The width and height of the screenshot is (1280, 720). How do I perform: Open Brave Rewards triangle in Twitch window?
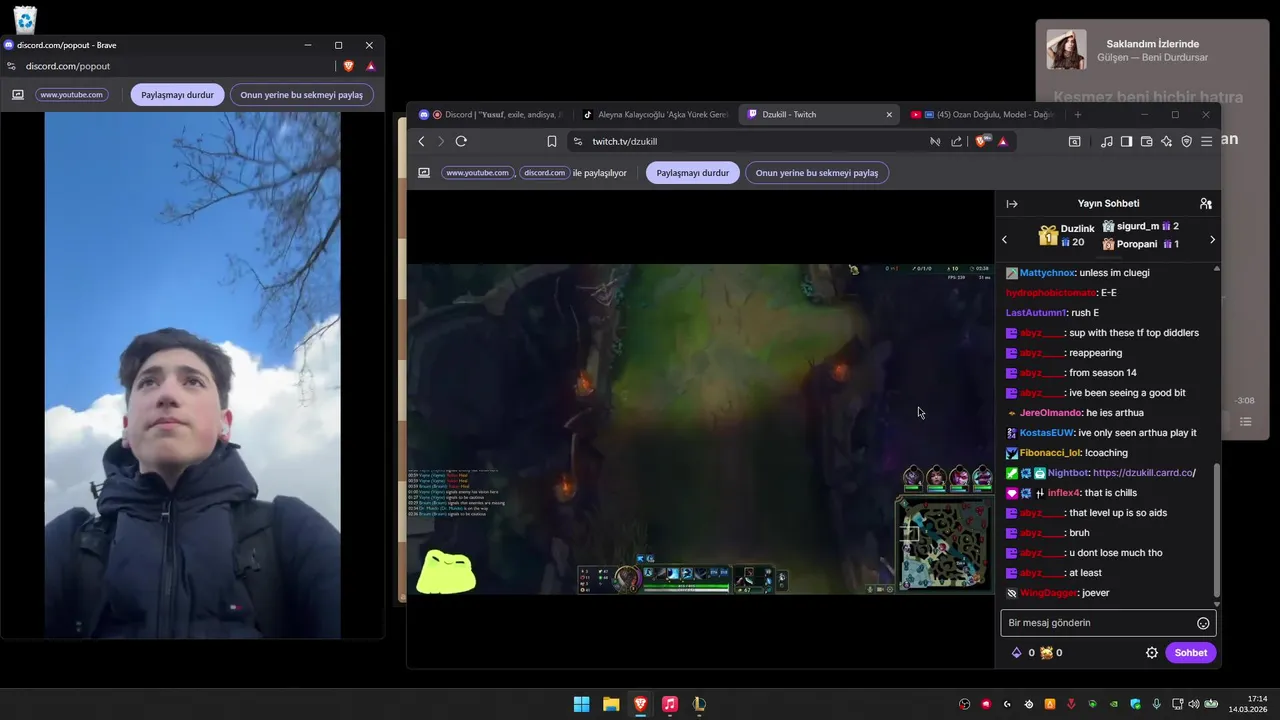1003,142
